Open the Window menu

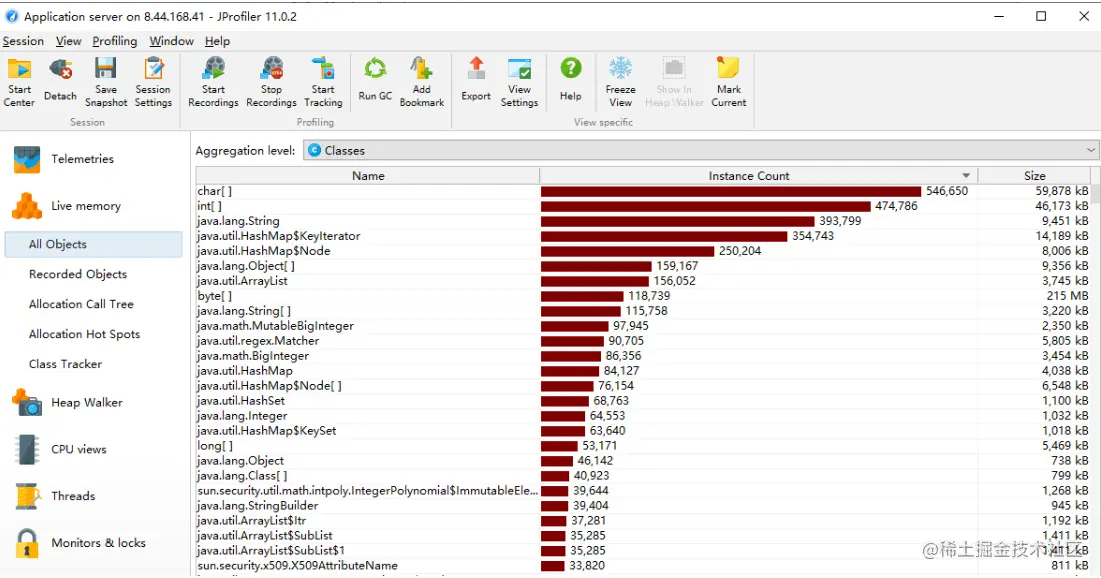pos(171,41)
